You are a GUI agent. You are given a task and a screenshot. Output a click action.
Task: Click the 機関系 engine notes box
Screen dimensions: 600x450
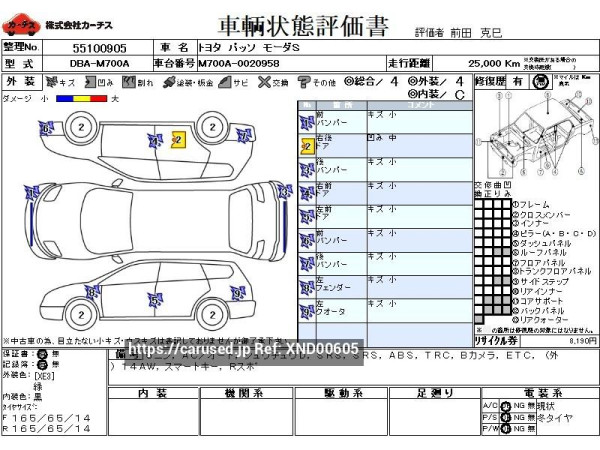[x=246, y=417]
